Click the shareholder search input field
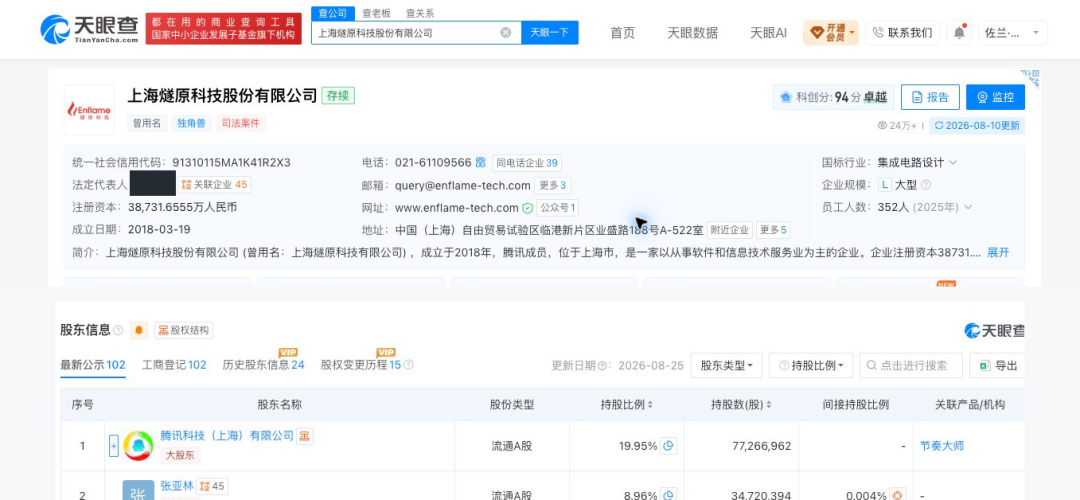 tap(911, 366)
